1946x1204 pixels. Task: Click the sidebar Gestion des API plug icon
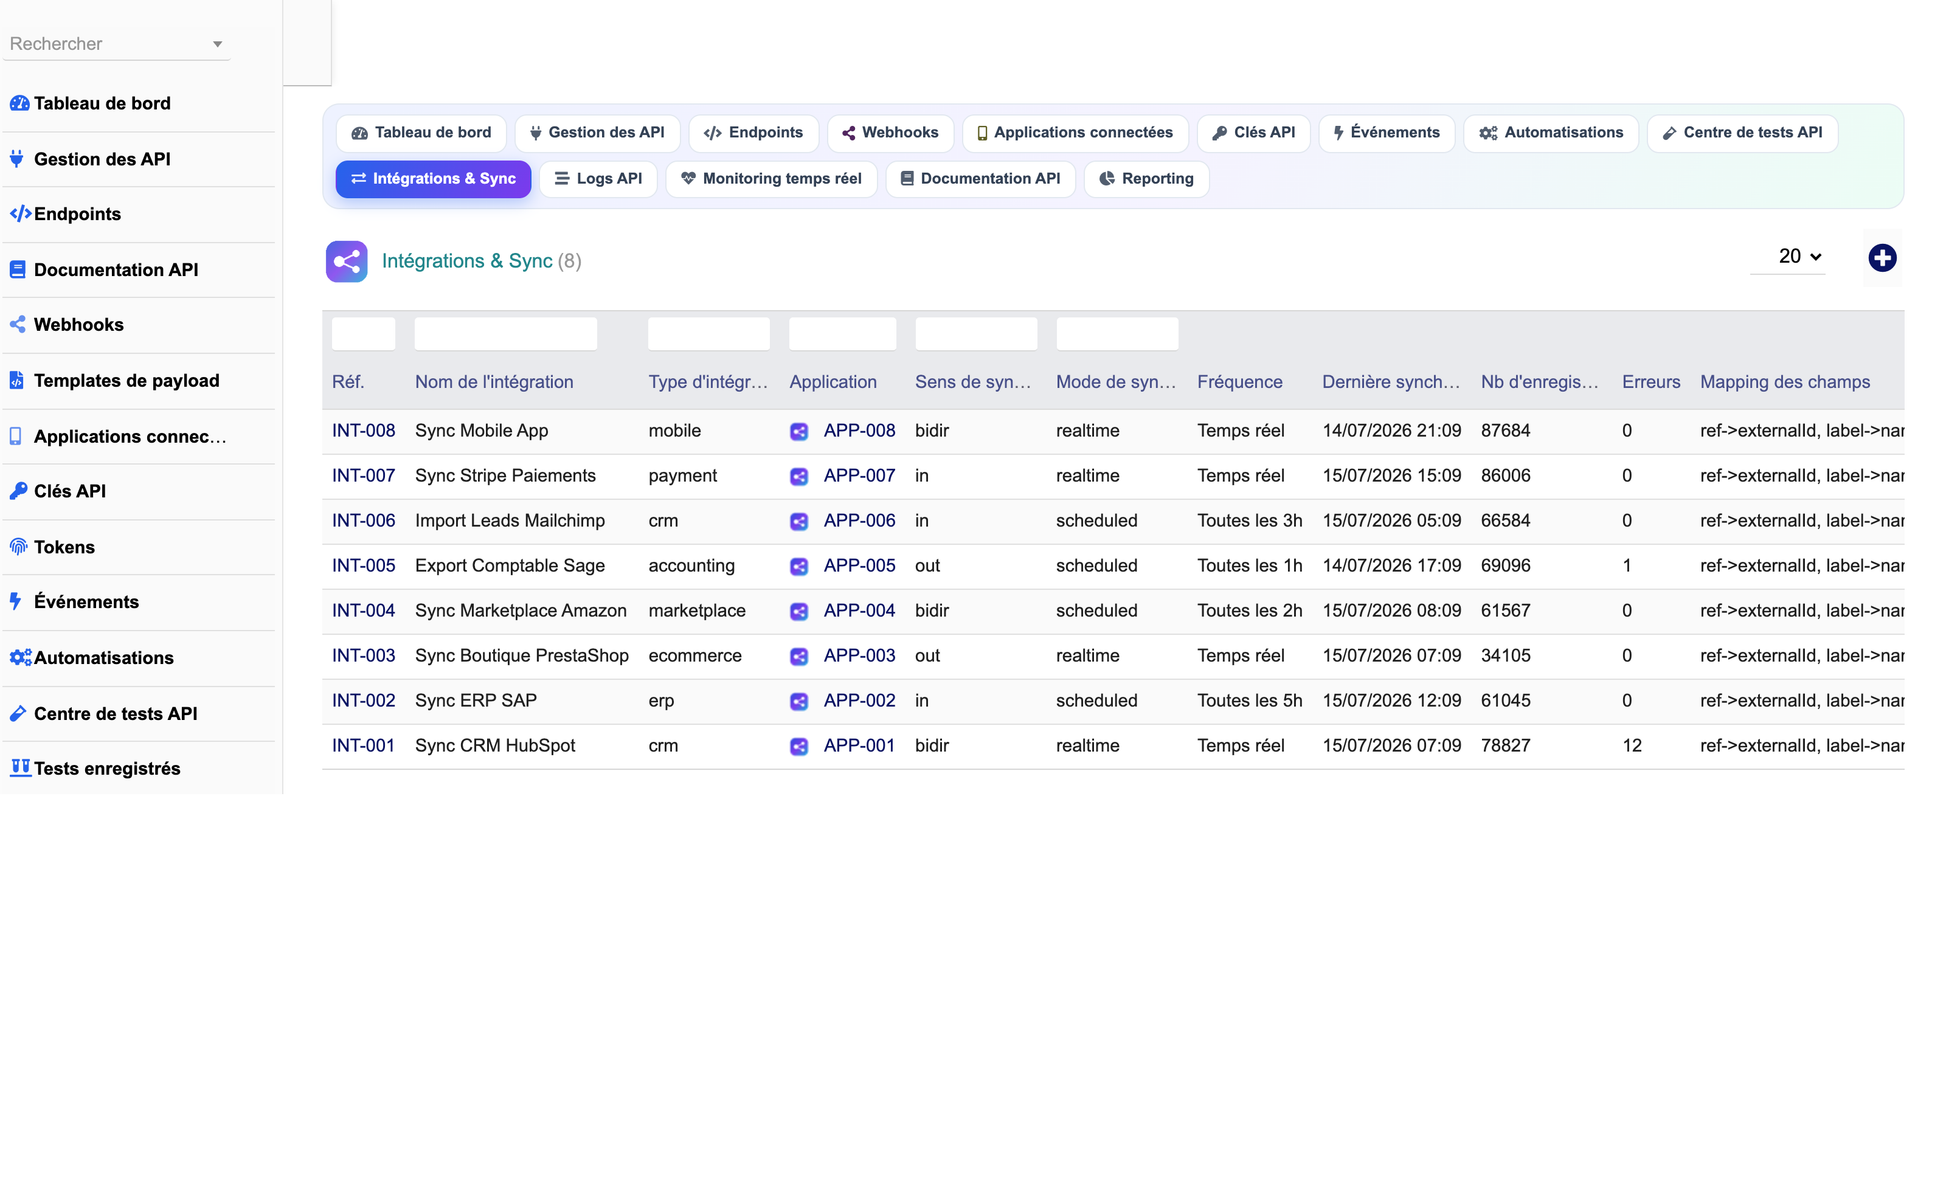17,159
